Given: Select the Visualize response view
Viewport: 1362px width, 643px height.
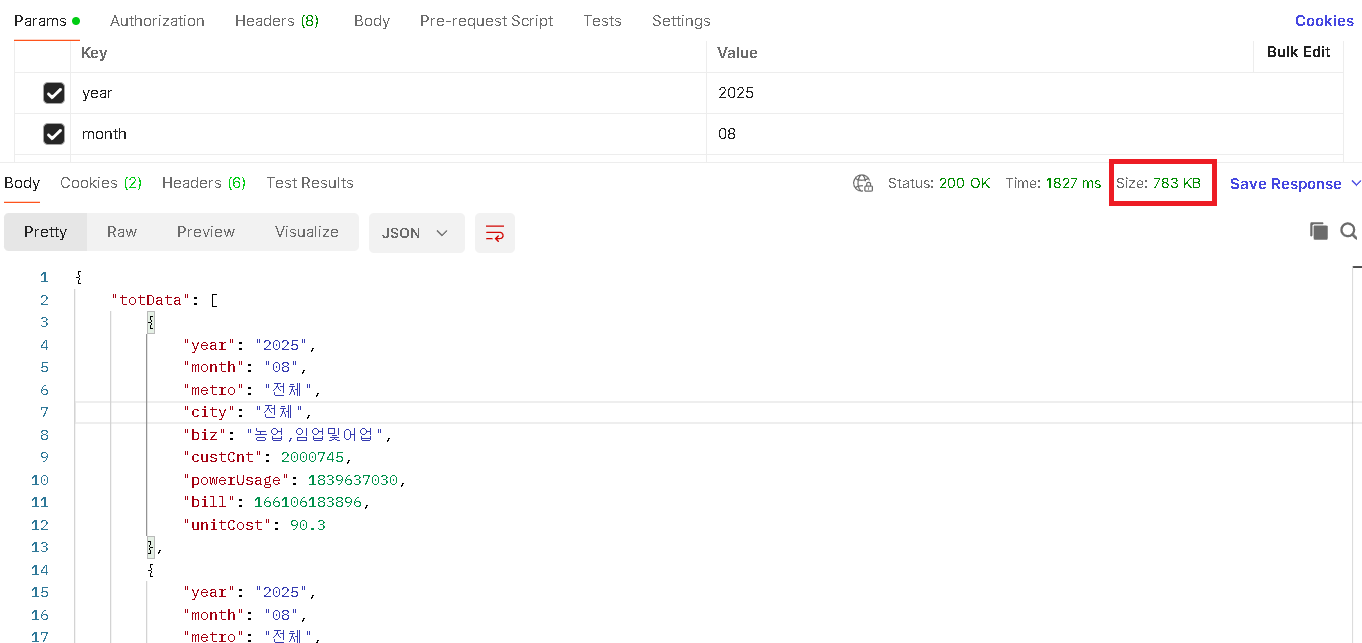Looking at the screenshot, I should click(x=306, y=232).
